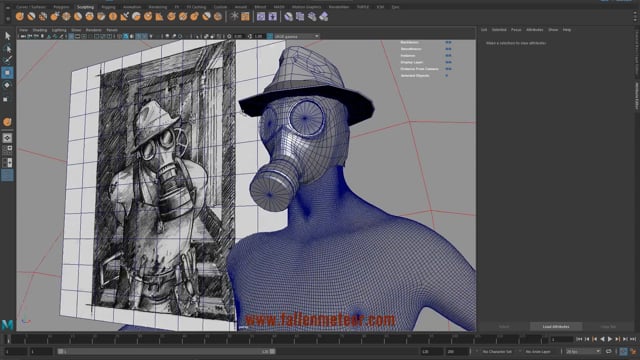Select the Foamy sculpt brush

coord(89,17)
